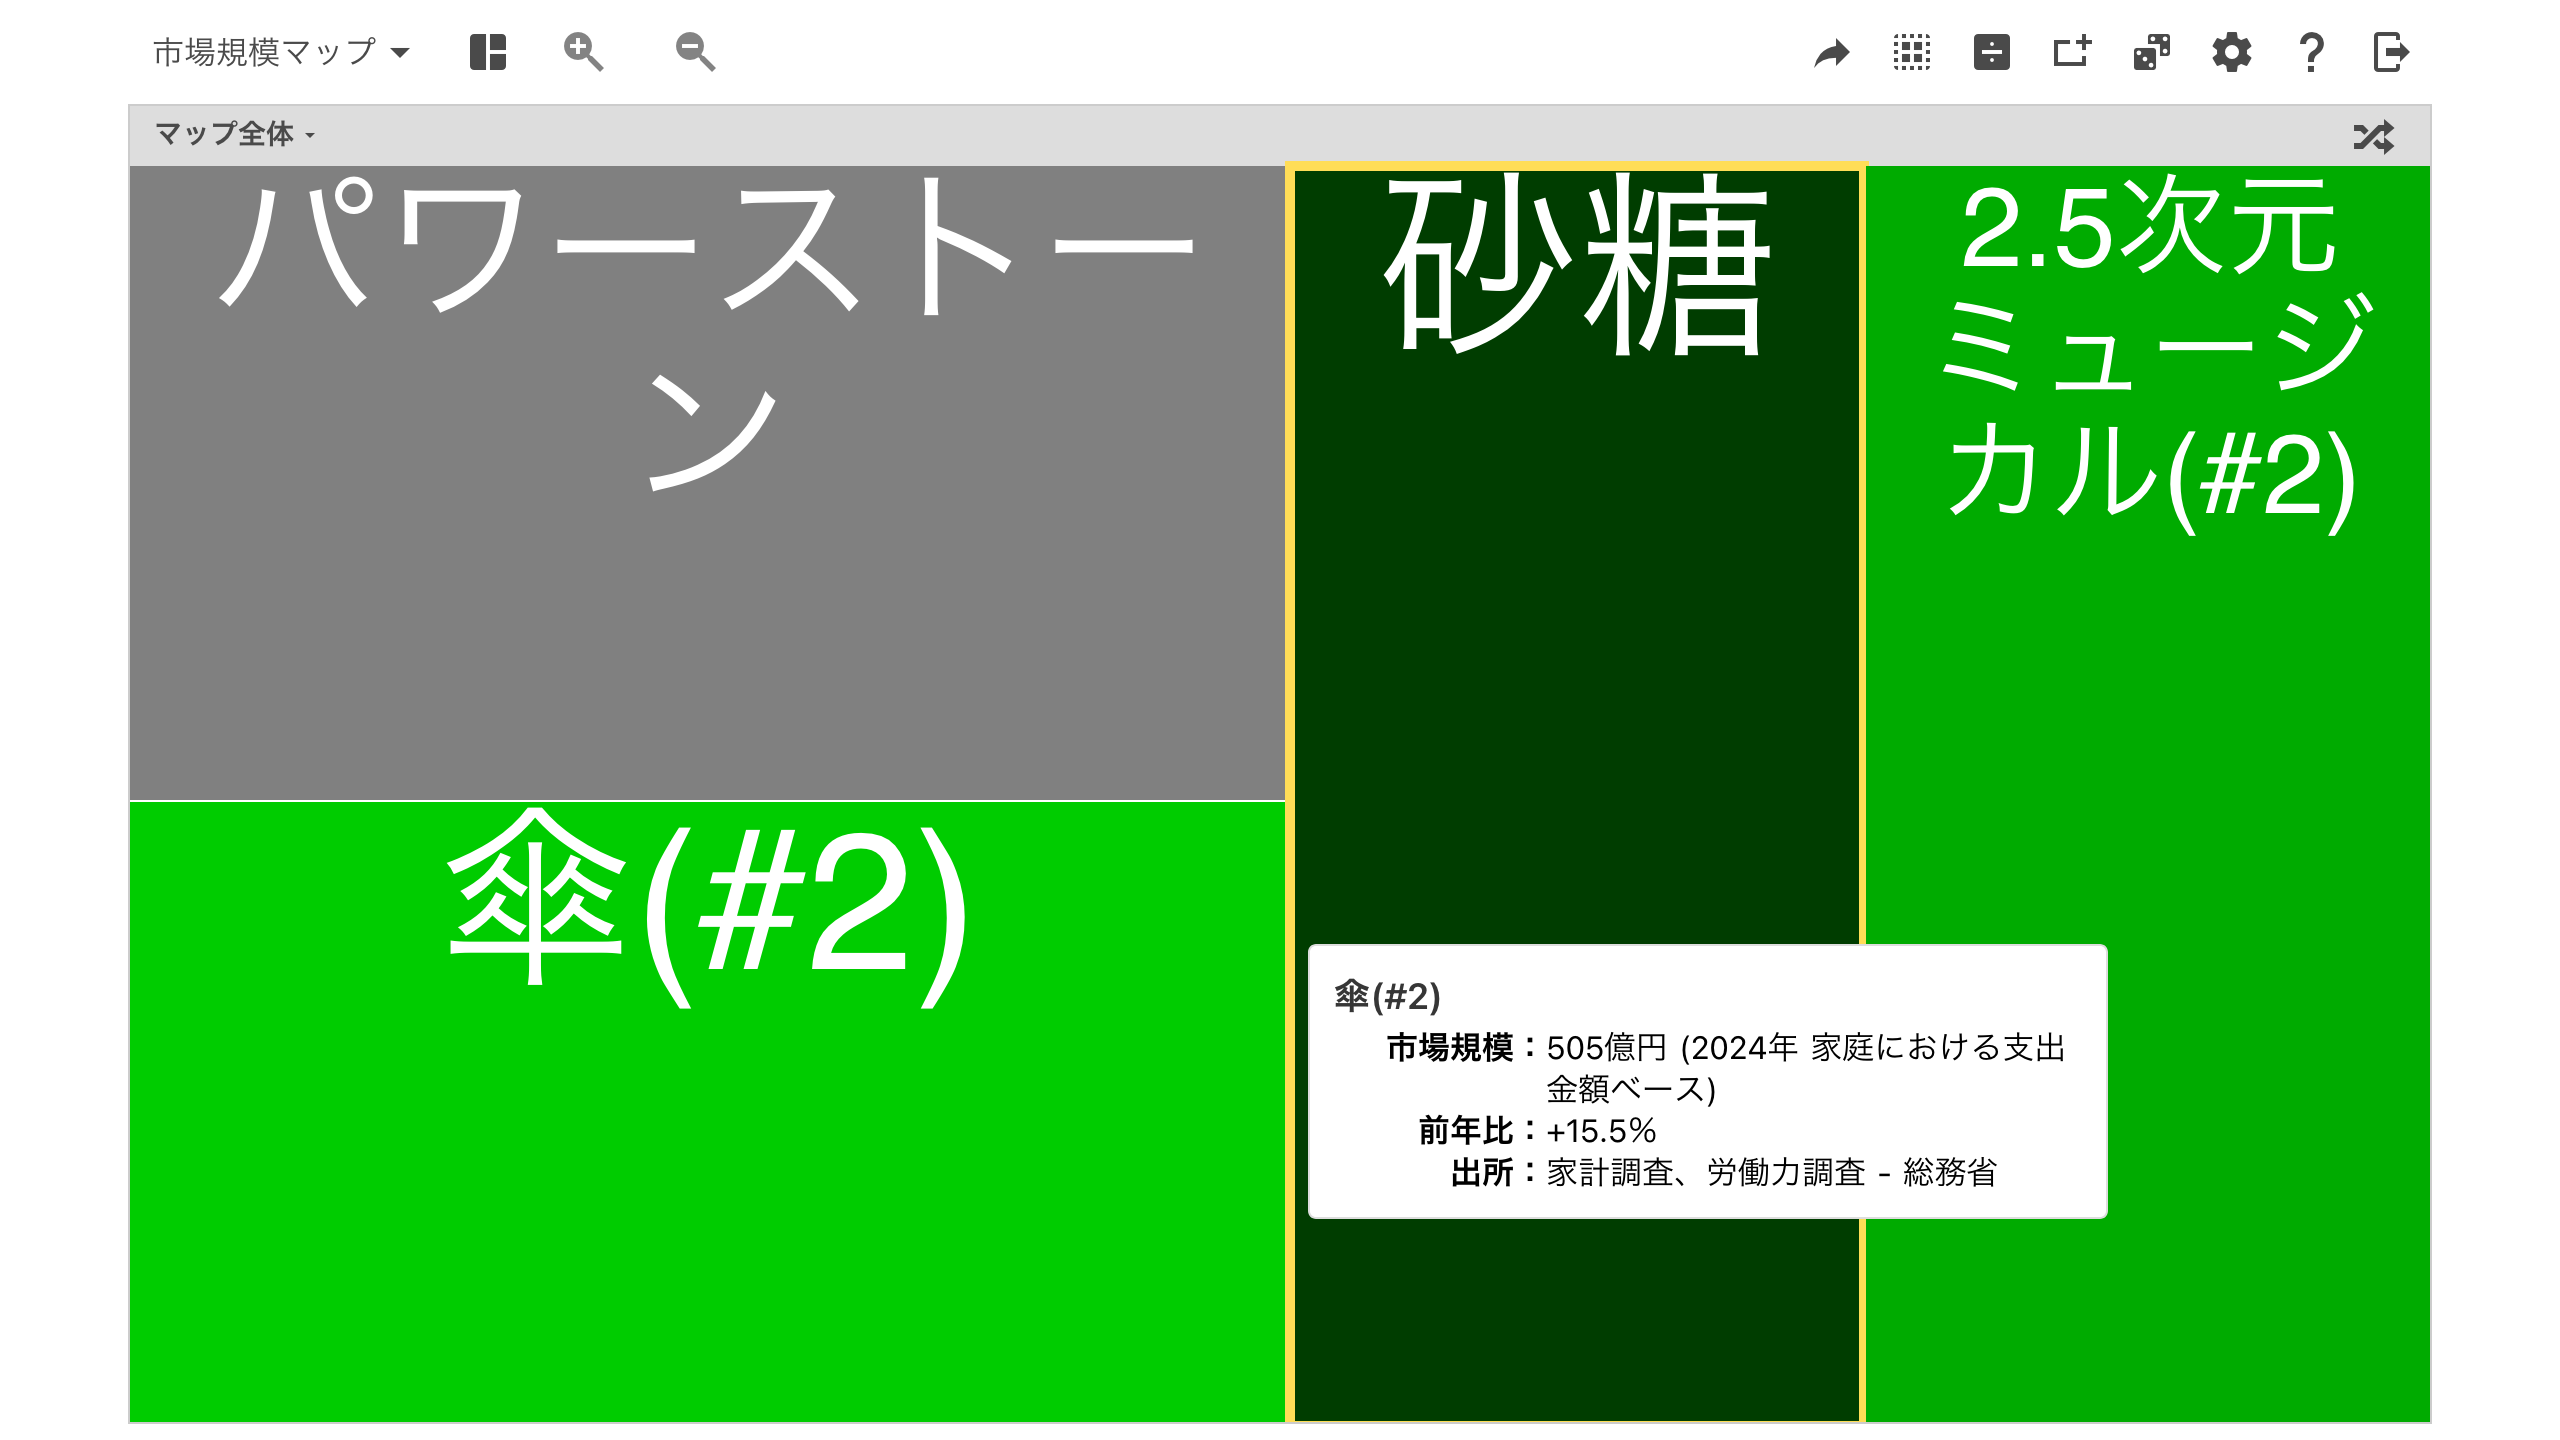This screenshot has width=2560, height=1440.
Task: Click the zoom in magnifier icon
Action: [x=583, y=52]
